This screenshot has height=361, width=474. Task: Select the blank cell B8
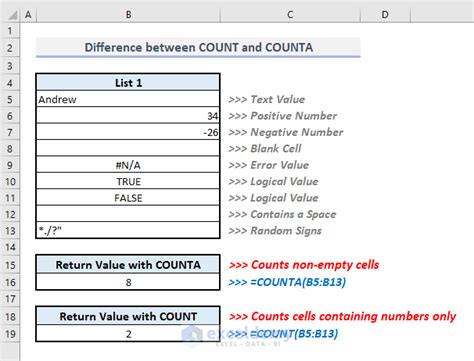pyautogui.click(x=128, y=149)
